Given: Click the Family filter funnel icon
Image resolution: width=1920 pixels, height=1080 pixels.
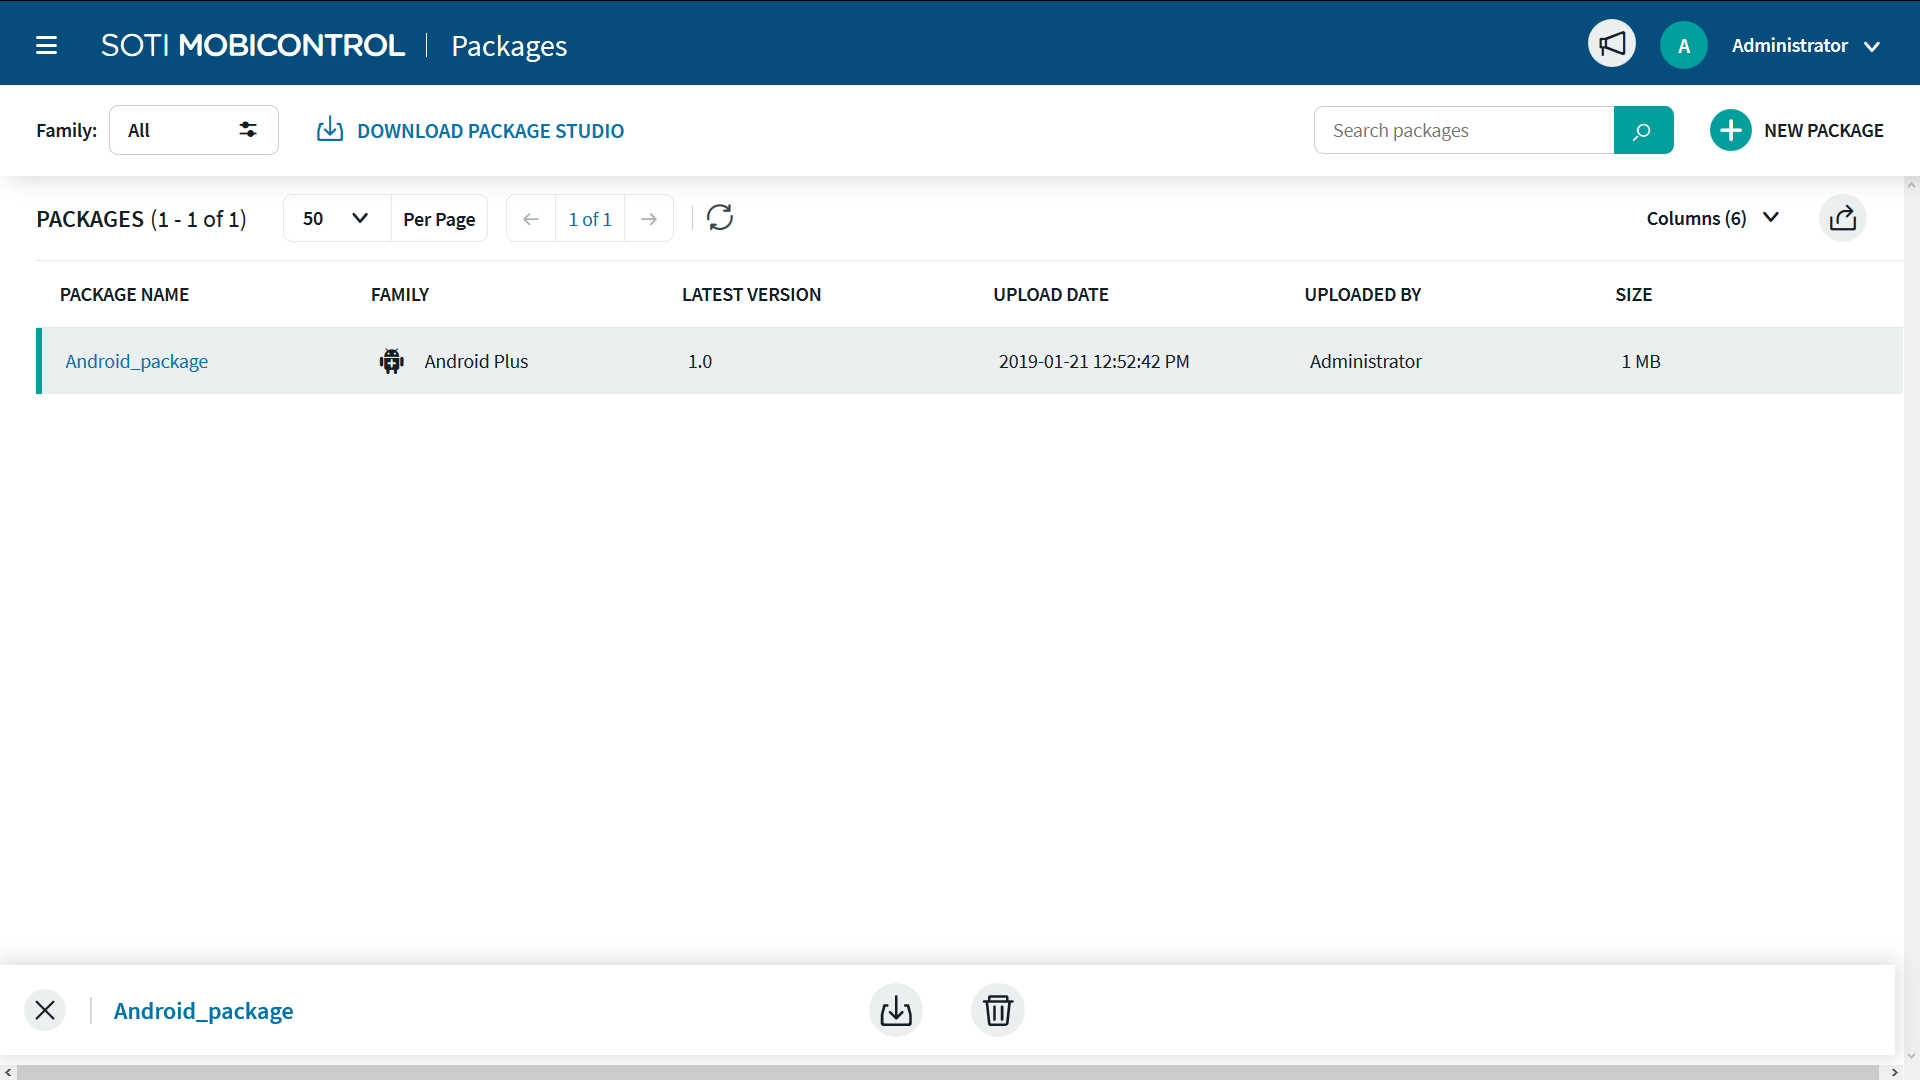Looking at the screenshot, I should (246, 129).
